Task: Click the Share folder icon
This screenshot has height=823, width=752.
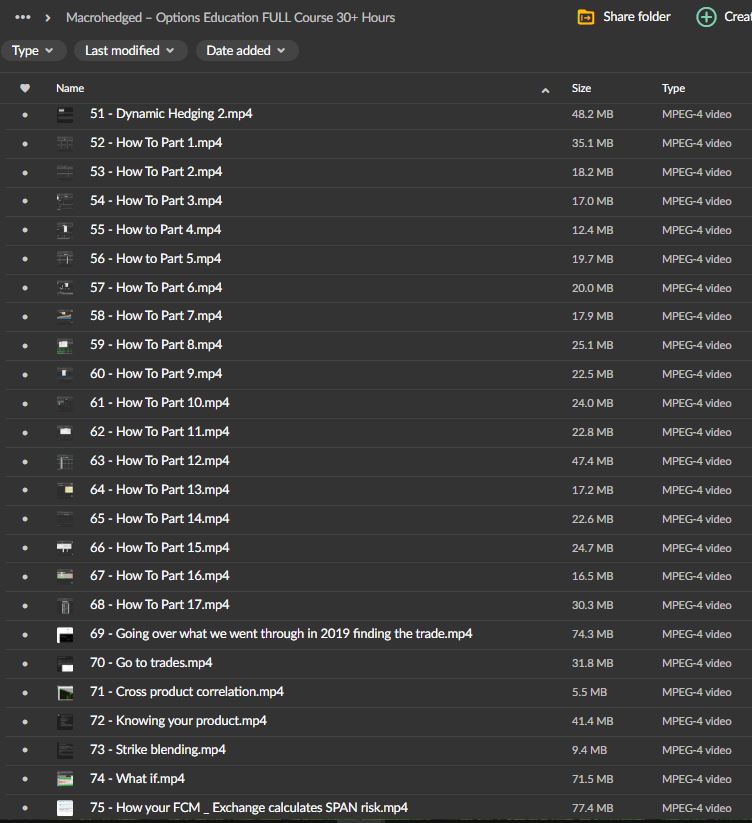Action: [587, 17]
